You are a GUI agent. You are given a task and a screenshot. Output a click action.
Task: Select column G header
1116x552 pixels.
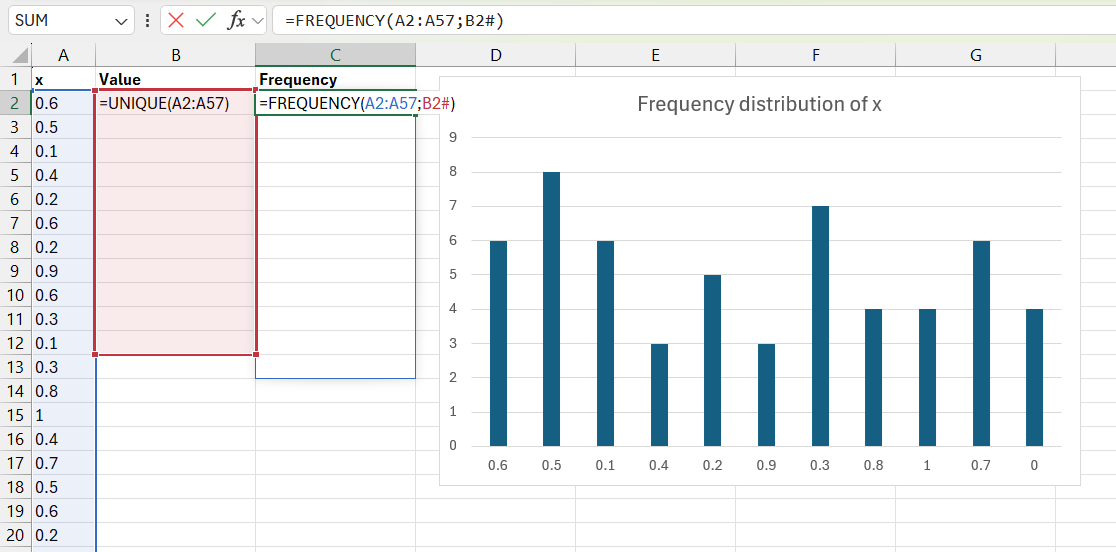[x=976, y=55]
